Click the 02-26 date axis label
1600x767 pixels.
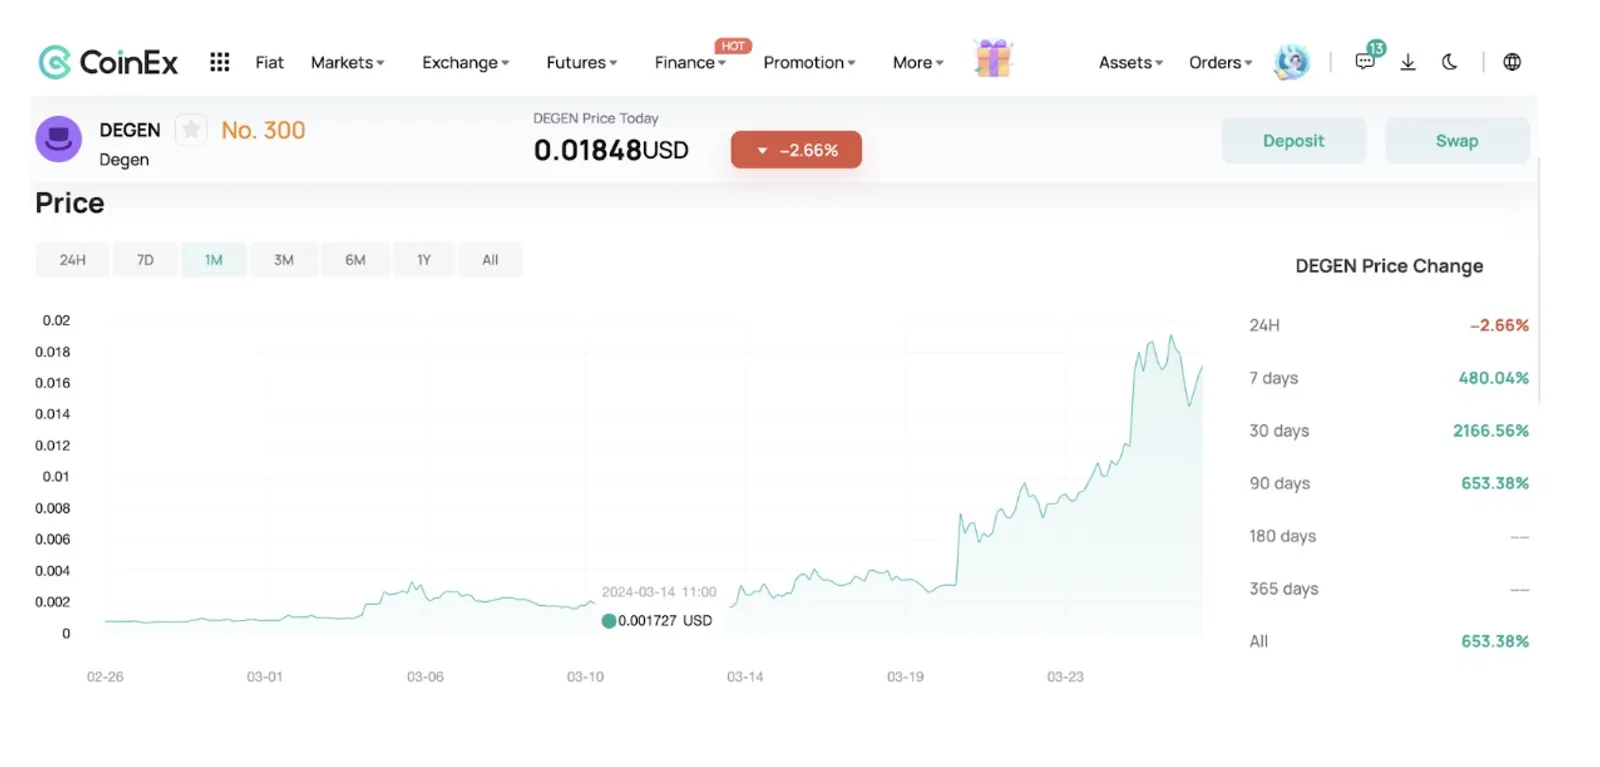pyautogui.click(x=105, y=677)
